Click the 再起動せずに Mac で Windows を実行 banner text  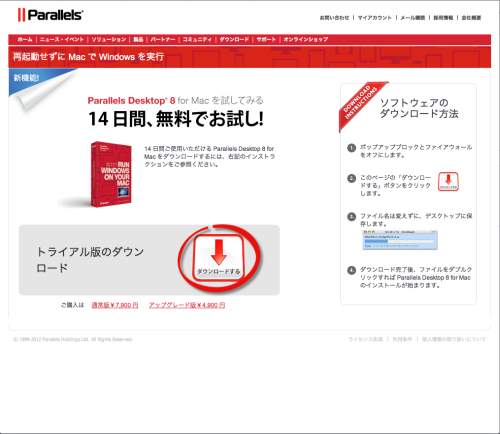[88, 57]
